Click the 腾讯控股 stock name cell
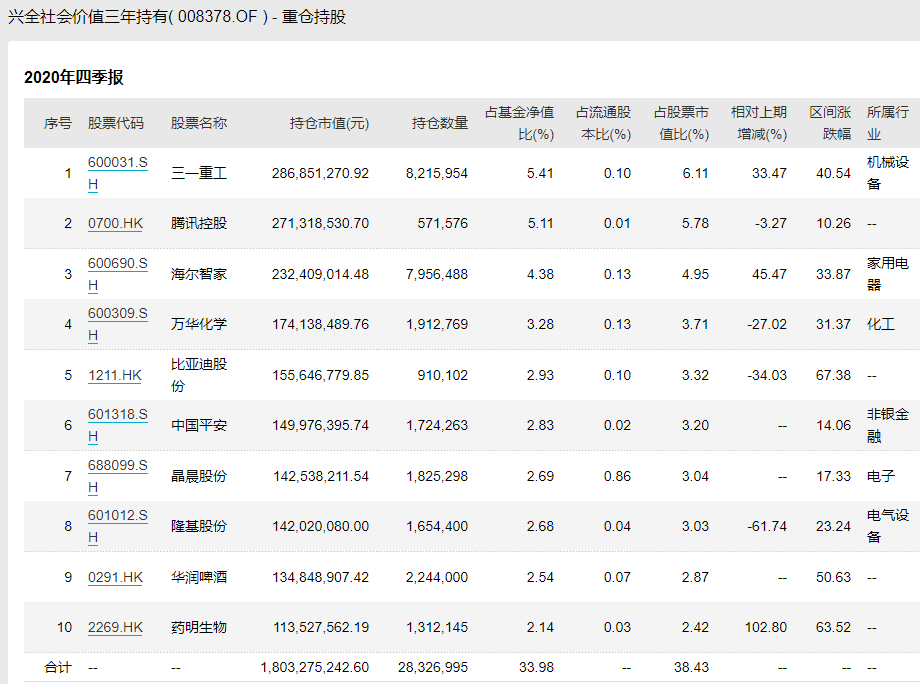Screen dimensions: 920x684 [199, 224]
